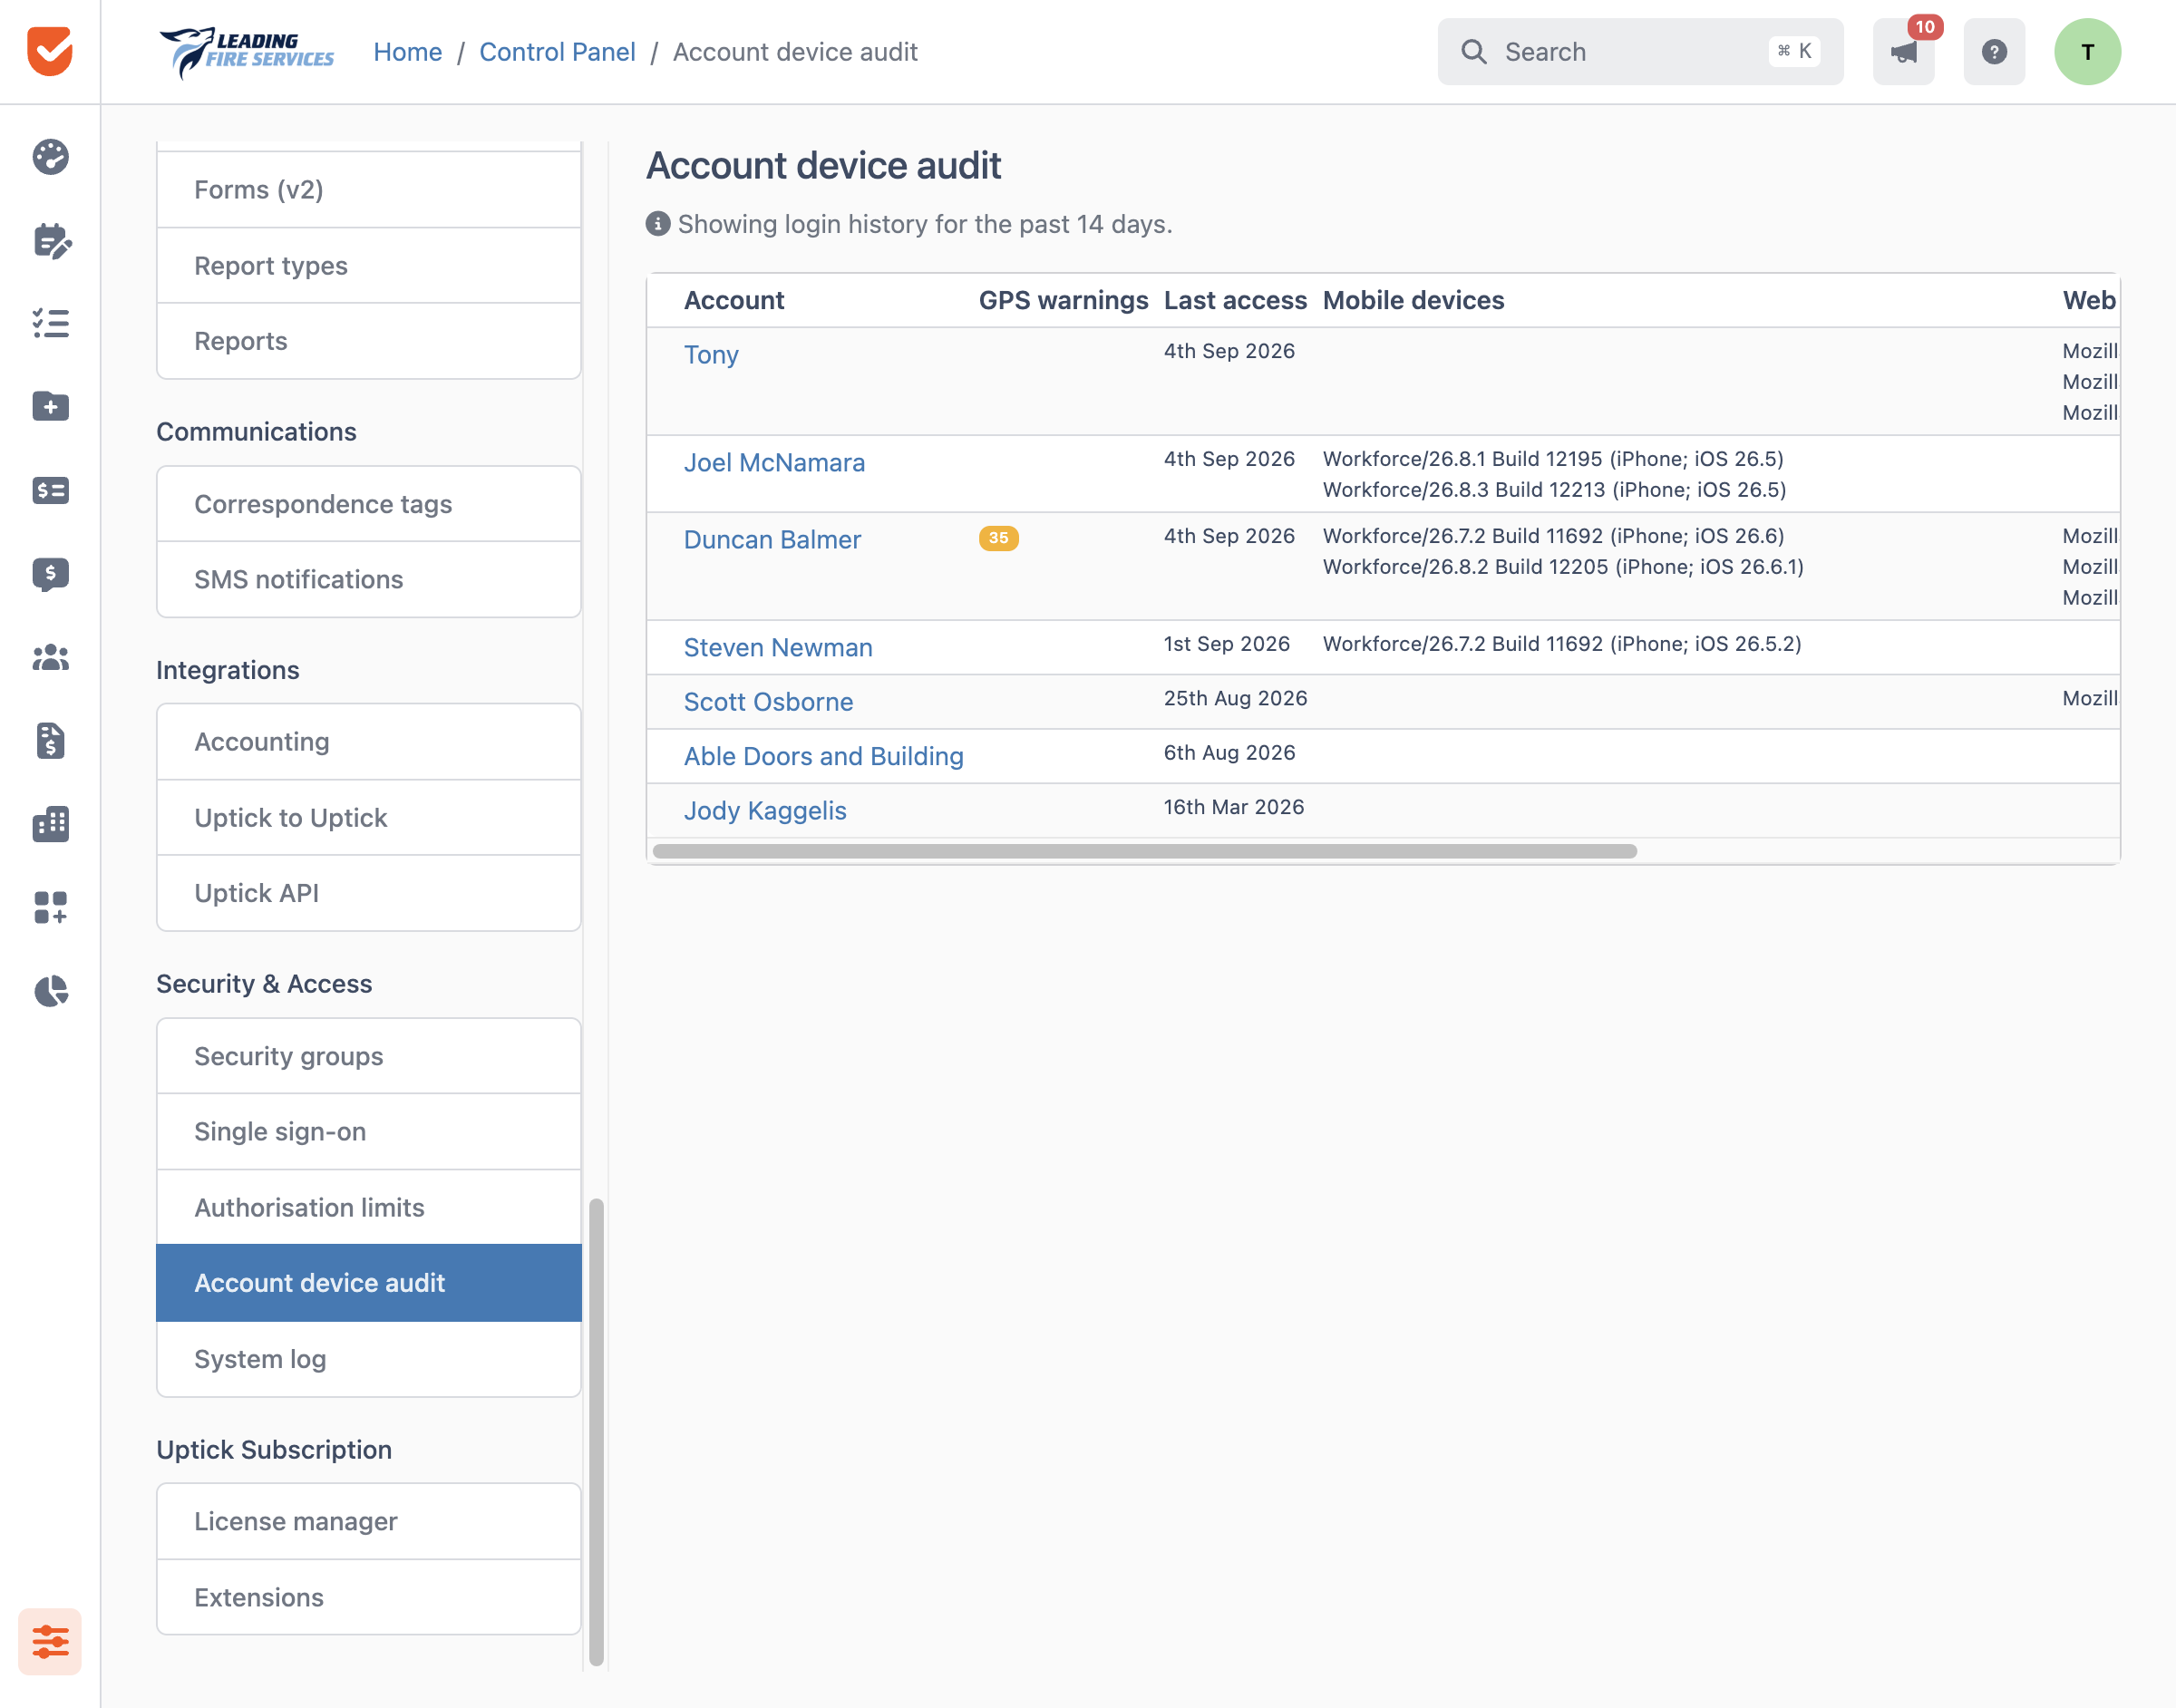
Task: Open Jody Kaggelis account
Action: (x=765, y=811)
